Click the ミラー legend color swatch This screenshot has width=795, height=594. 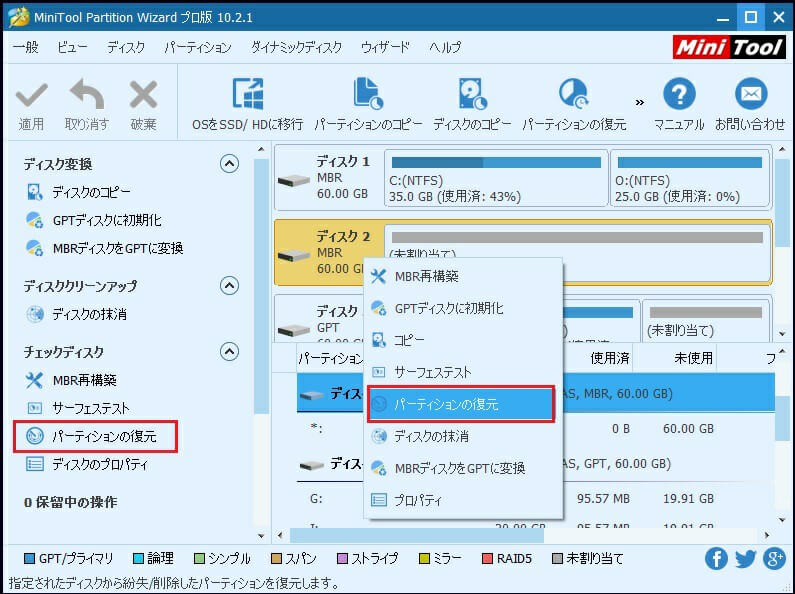tap(424, 559)
